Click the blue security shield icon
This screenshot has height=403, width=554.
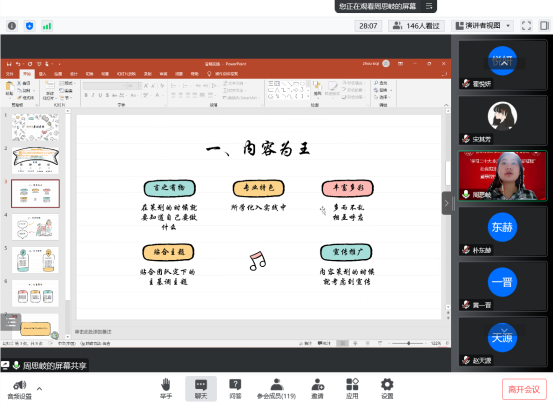coord(30,26)
